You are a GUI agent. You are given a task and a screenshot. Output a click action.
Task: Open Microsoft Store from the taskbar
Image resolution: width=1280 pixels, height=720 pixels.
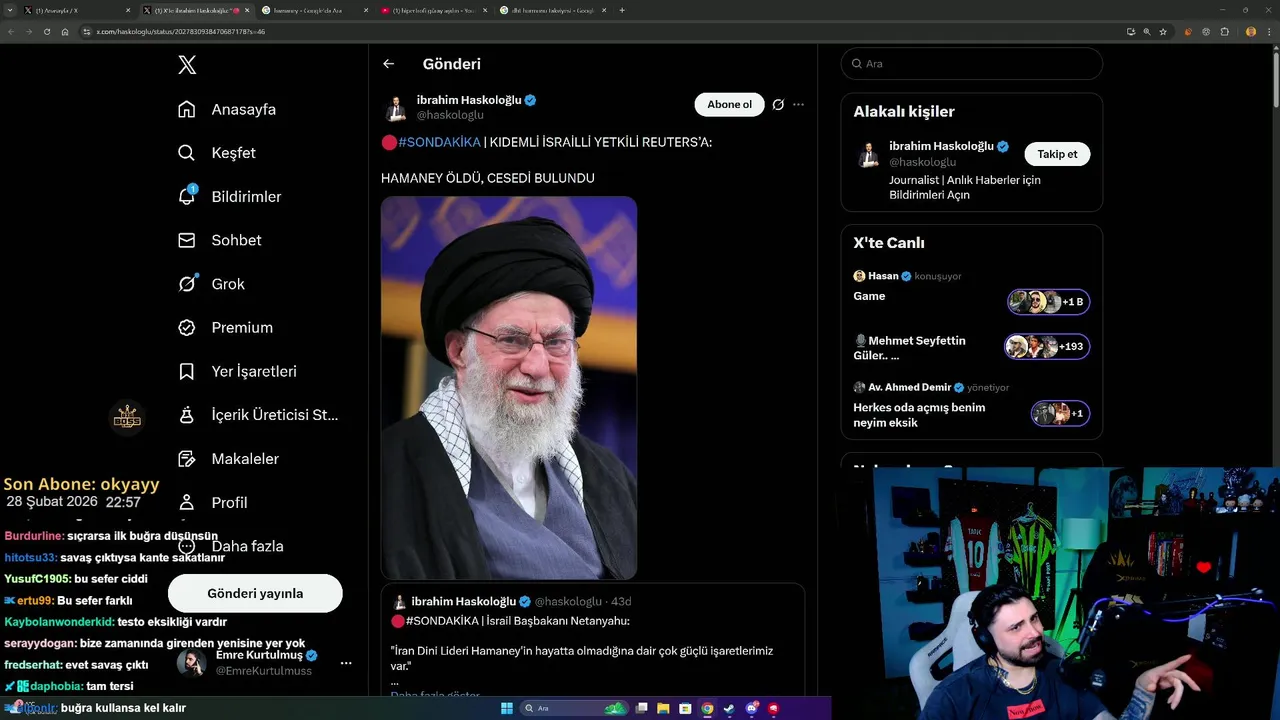pyautogui.click(x=686, y=709)
